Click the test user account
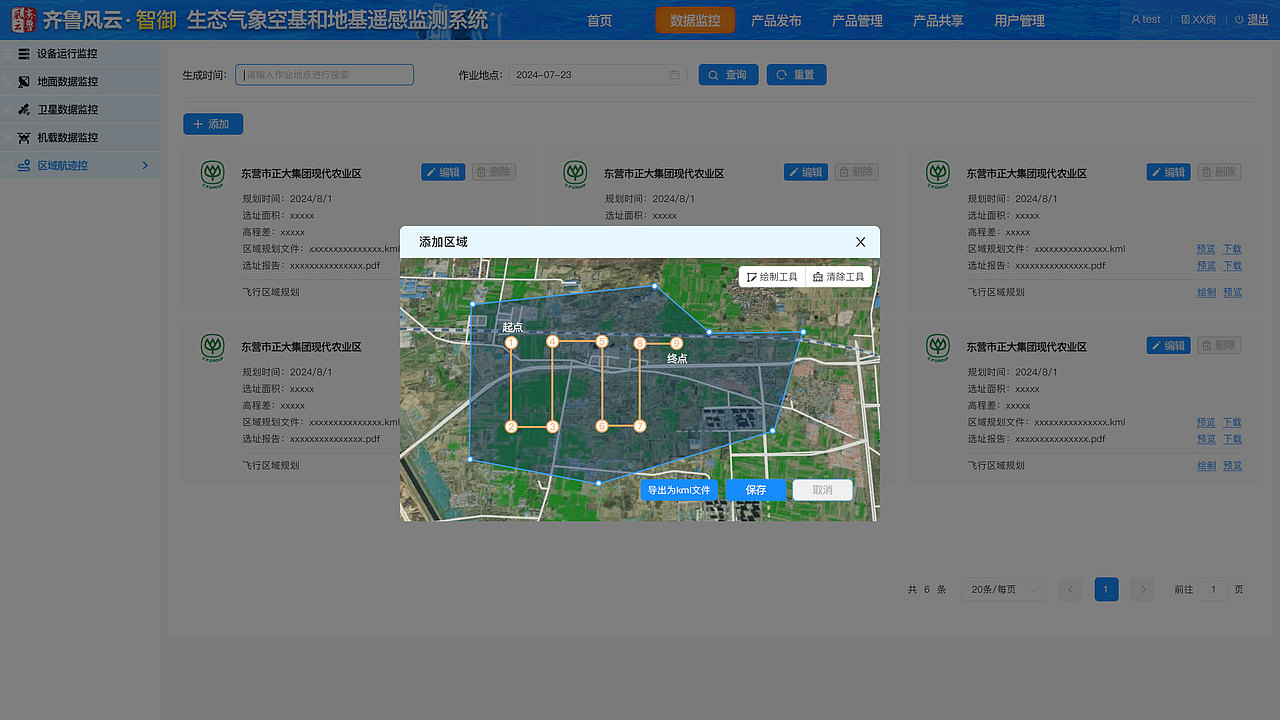This screenshot has height=720, width=1280. (1146, 19)
